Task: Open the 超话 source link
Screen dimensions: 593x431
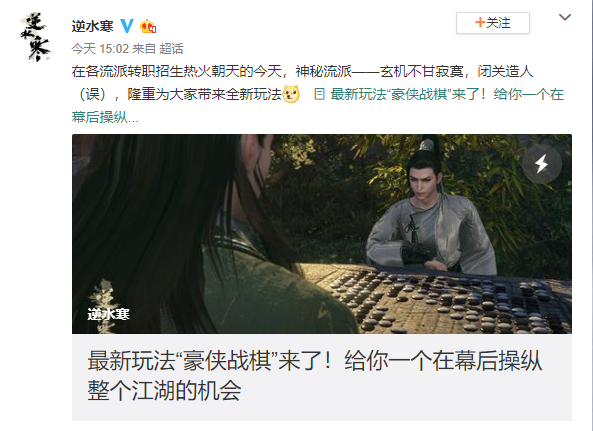Action: (171, 48)
